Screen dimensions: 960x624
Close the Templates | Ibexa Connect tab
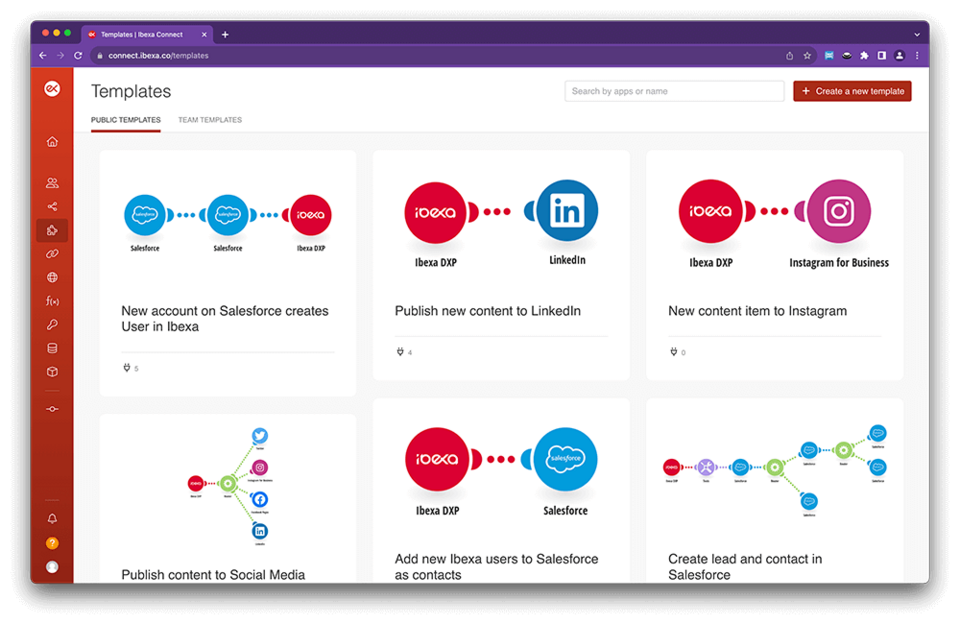[204, 34]
